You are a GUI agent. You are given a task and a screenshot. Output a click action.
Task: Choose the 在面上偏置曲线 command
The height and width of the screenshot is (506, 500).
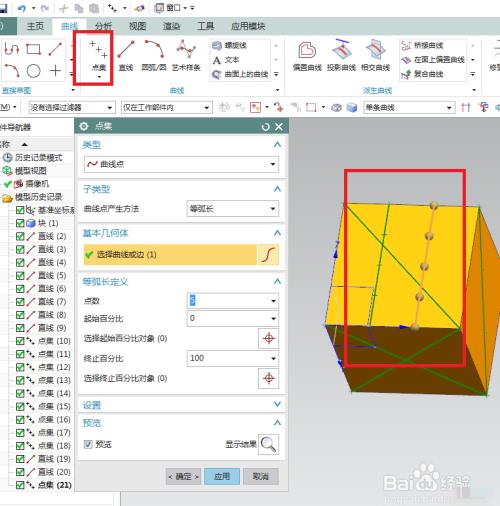(433, 60)
